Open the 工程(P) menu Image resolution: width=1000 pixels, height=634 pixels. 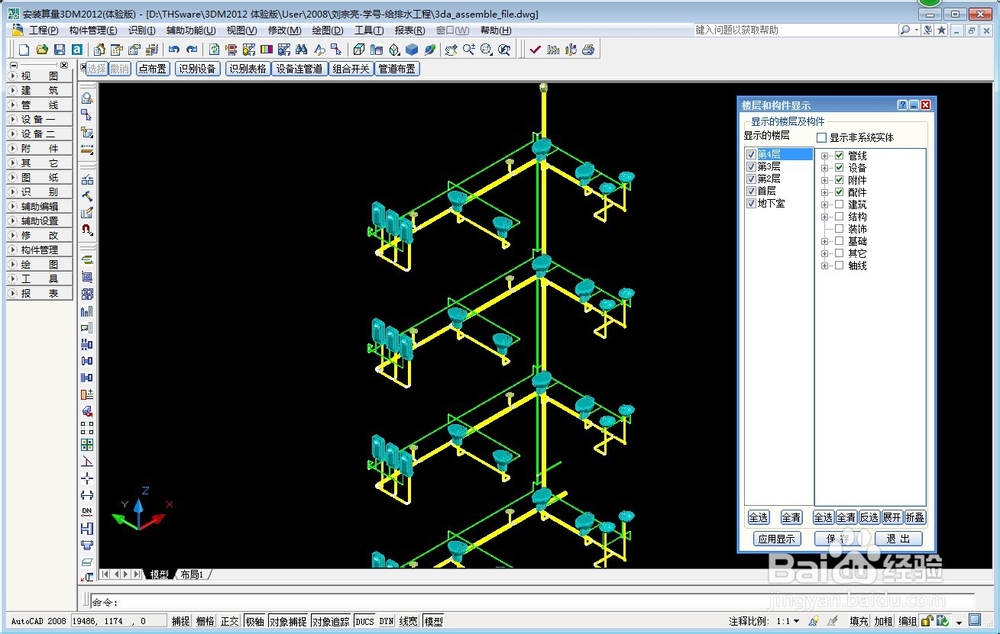tap(43, 30)
